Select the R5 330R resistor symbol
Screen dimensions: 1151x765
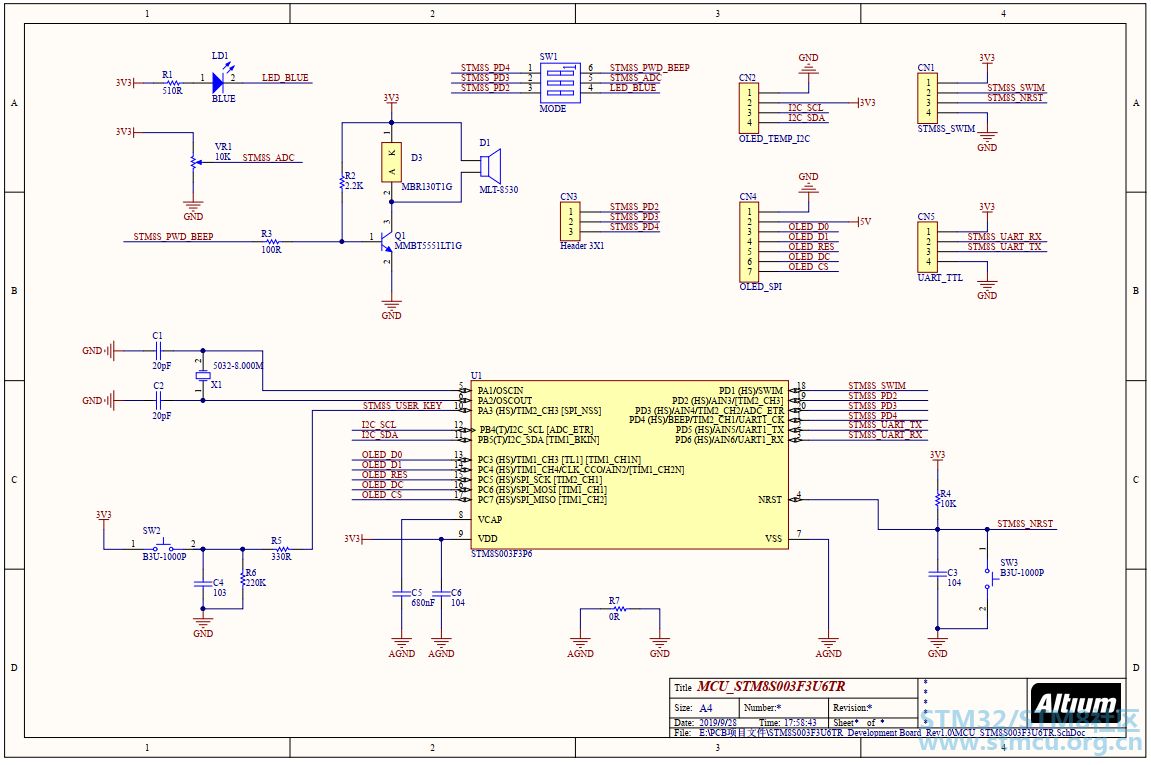pos(281,548)
